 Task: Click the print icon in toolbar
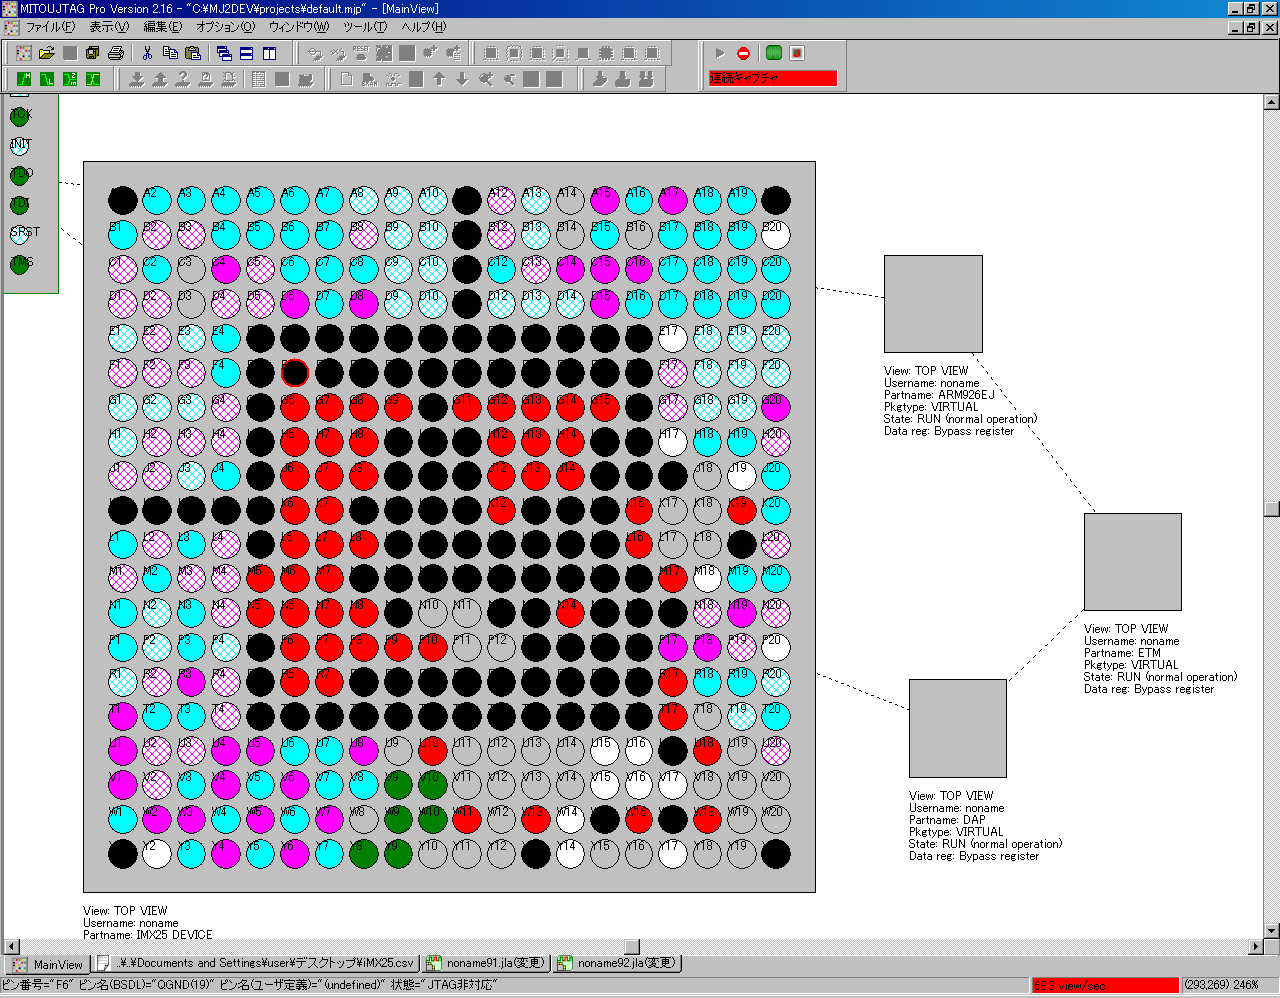coord(116,53)
